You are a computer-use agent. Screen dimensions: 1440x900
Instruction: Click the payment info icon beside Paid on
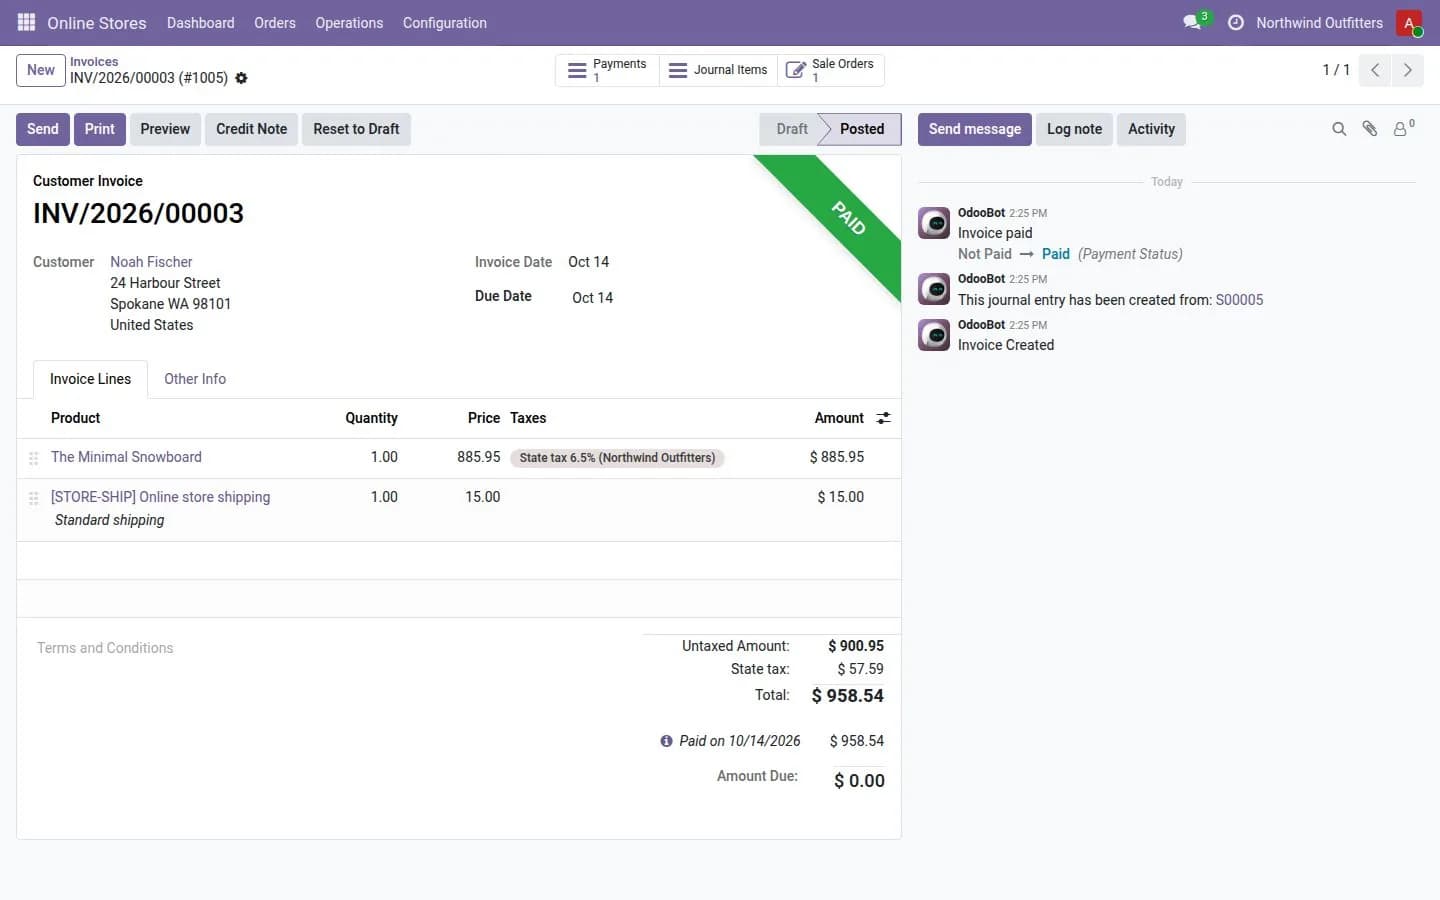[x=666, y=741]
